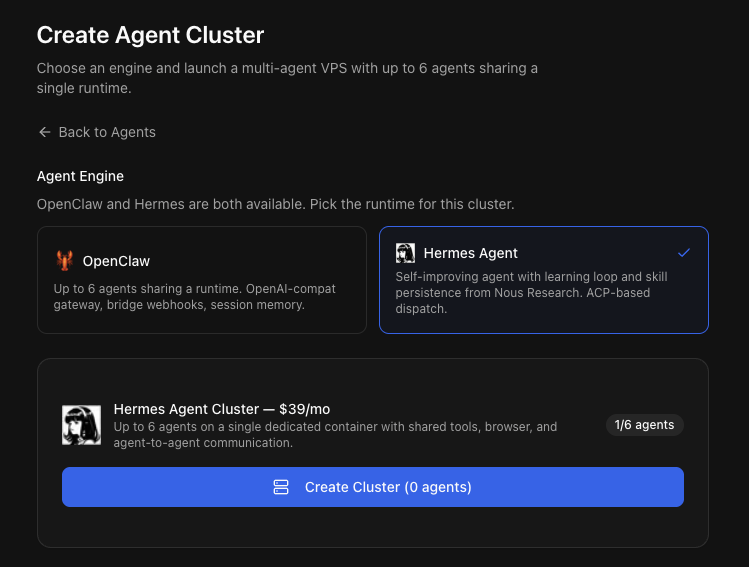Click the OpenClaw description about OpenAI-compat gateway
Viewport: 749px width, 567px height.
coord(194,297)
